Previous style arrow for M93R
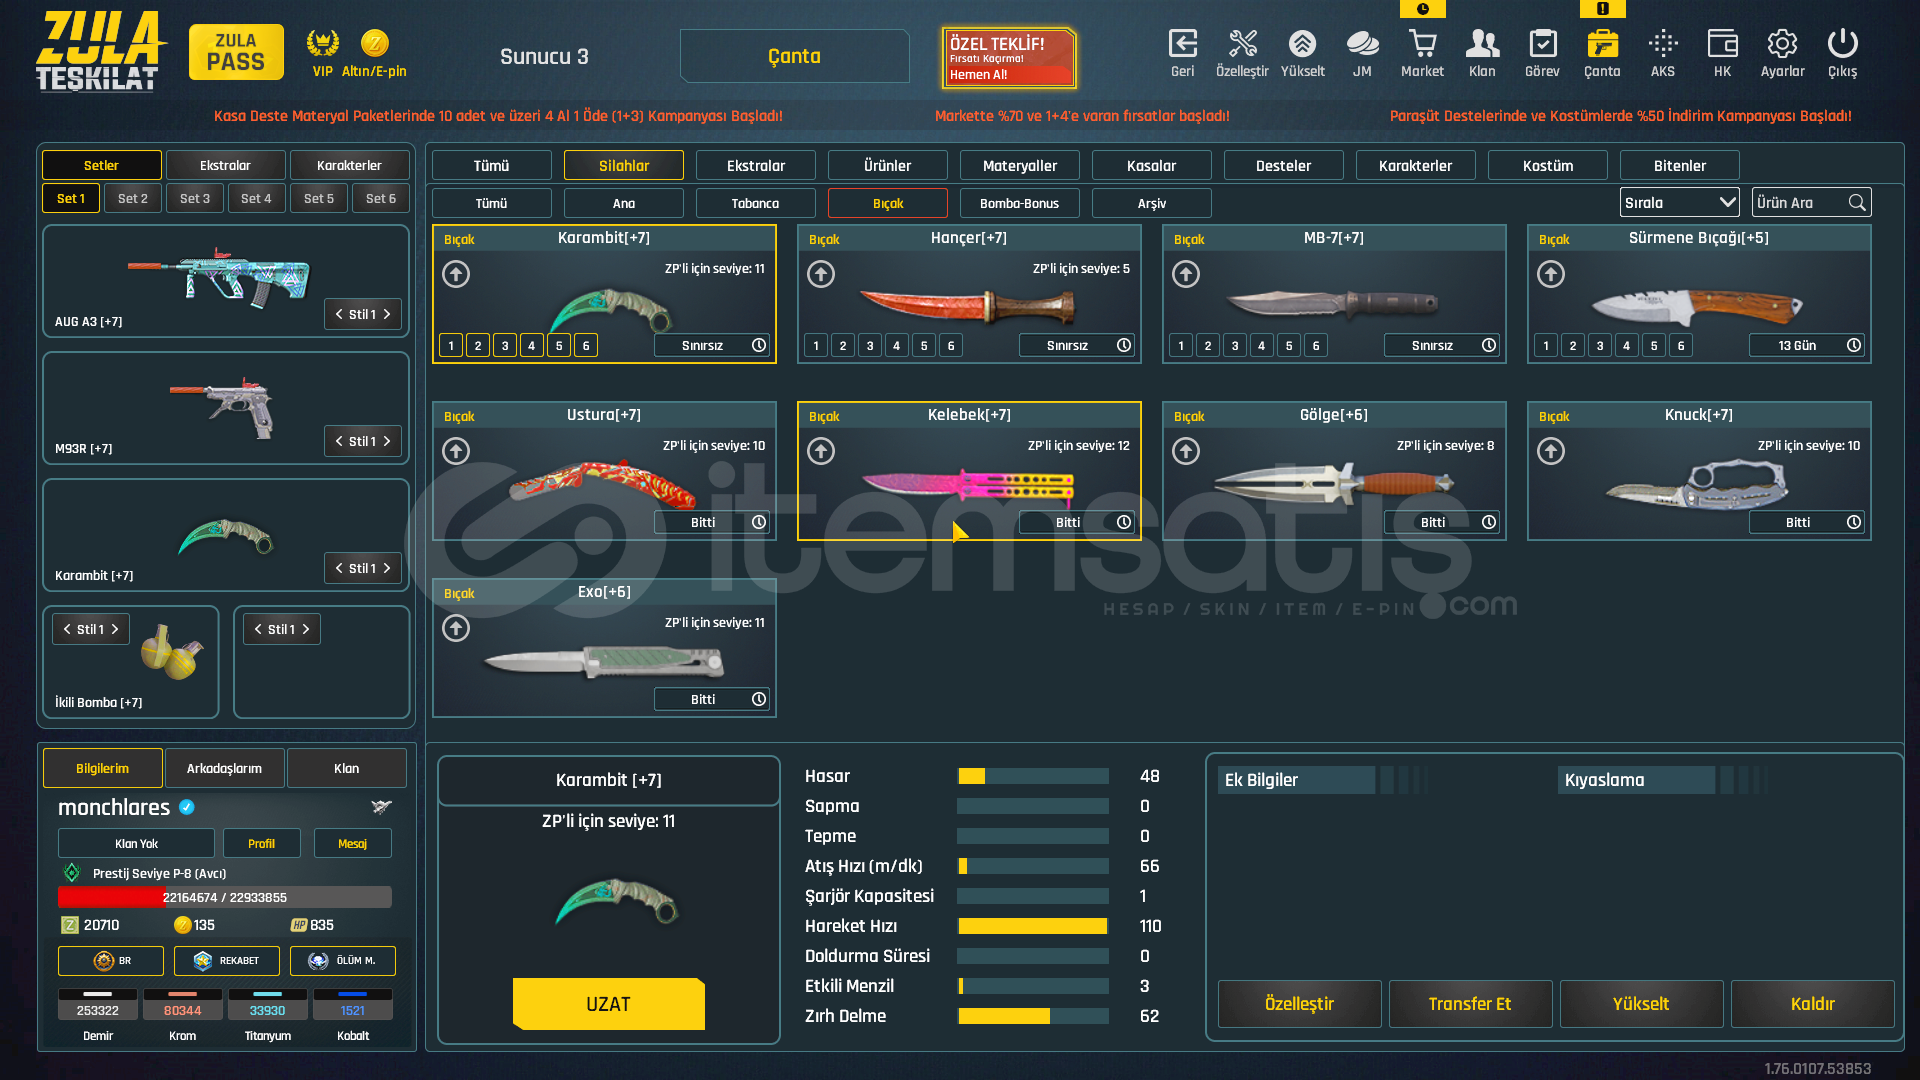This screenshot has width=1920, height=1080. tap(339, 441)
